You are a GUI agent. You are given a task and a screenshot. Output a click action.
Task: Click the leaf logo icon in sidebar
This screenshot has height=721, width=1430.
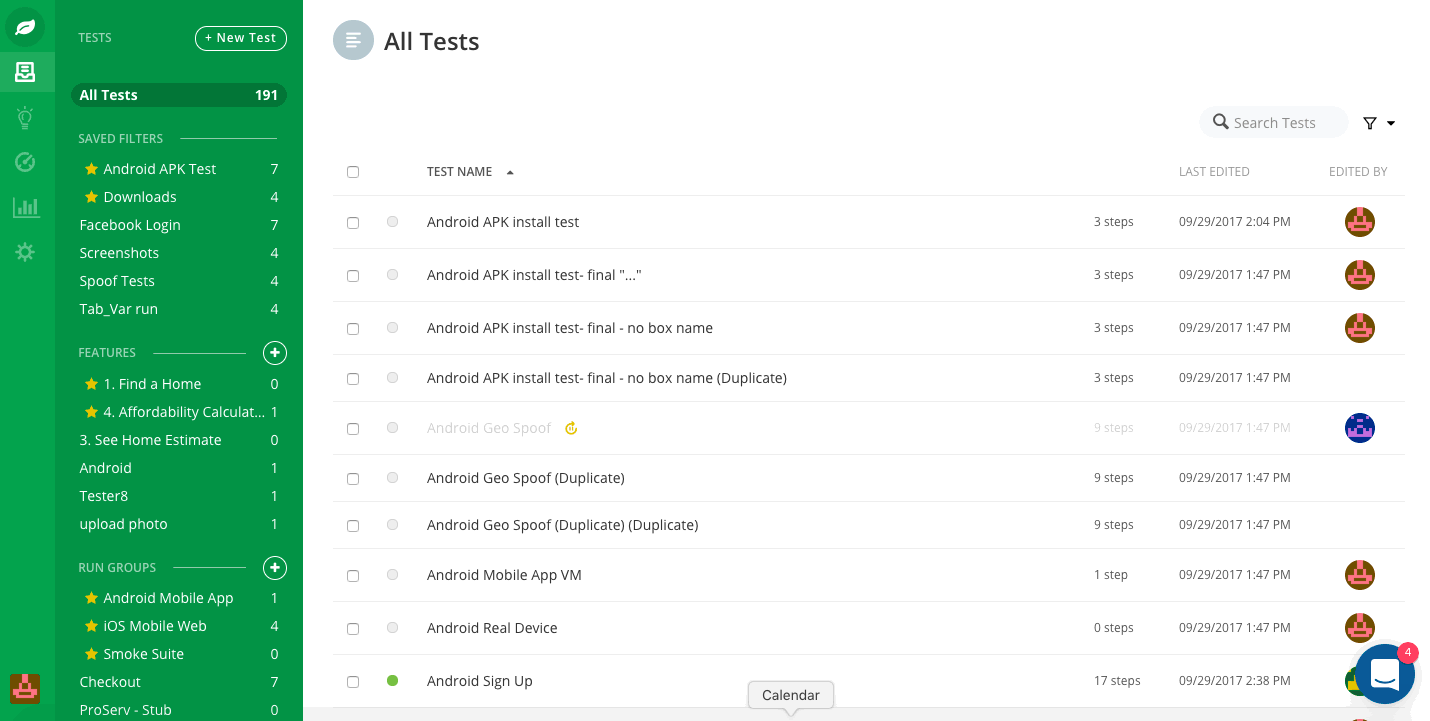[x=25, y=27]
